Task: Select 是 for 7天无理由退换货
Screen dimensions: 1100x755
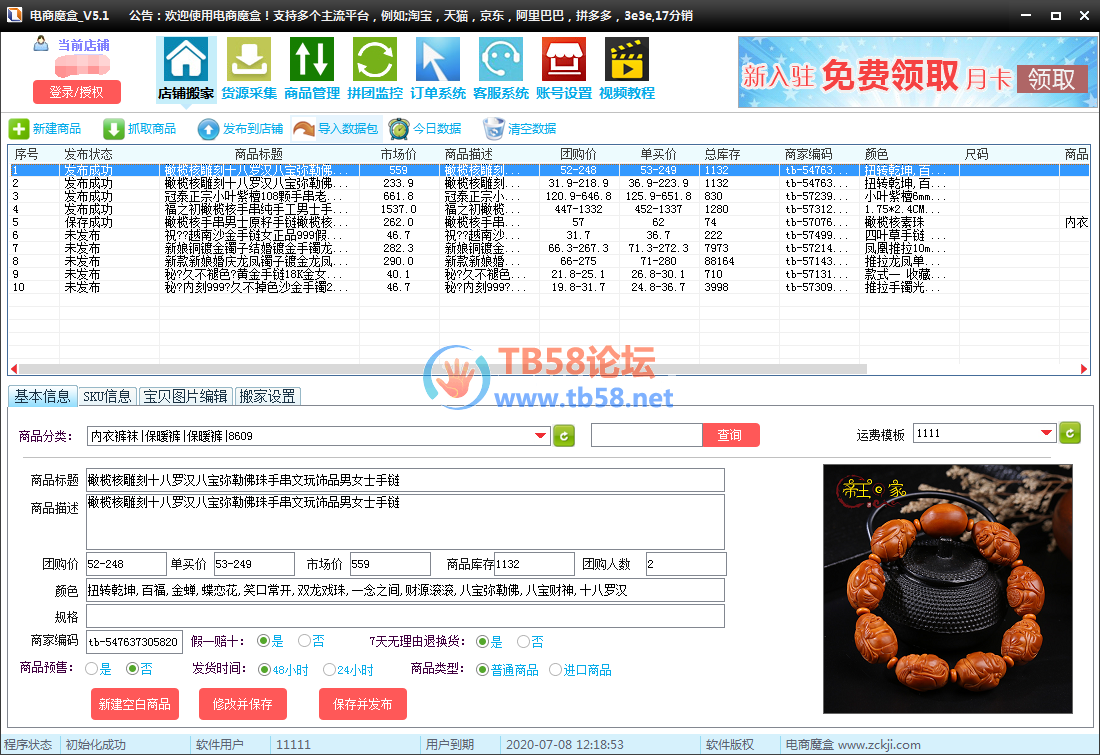Action: (482, 641)
